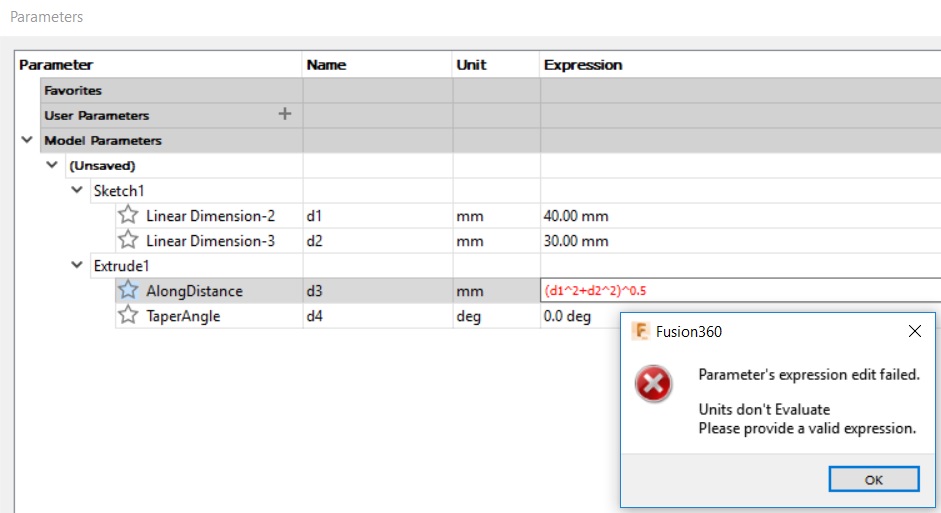Add a new user parameter
This screenshot has height=513, width=941.
[284, 114]
